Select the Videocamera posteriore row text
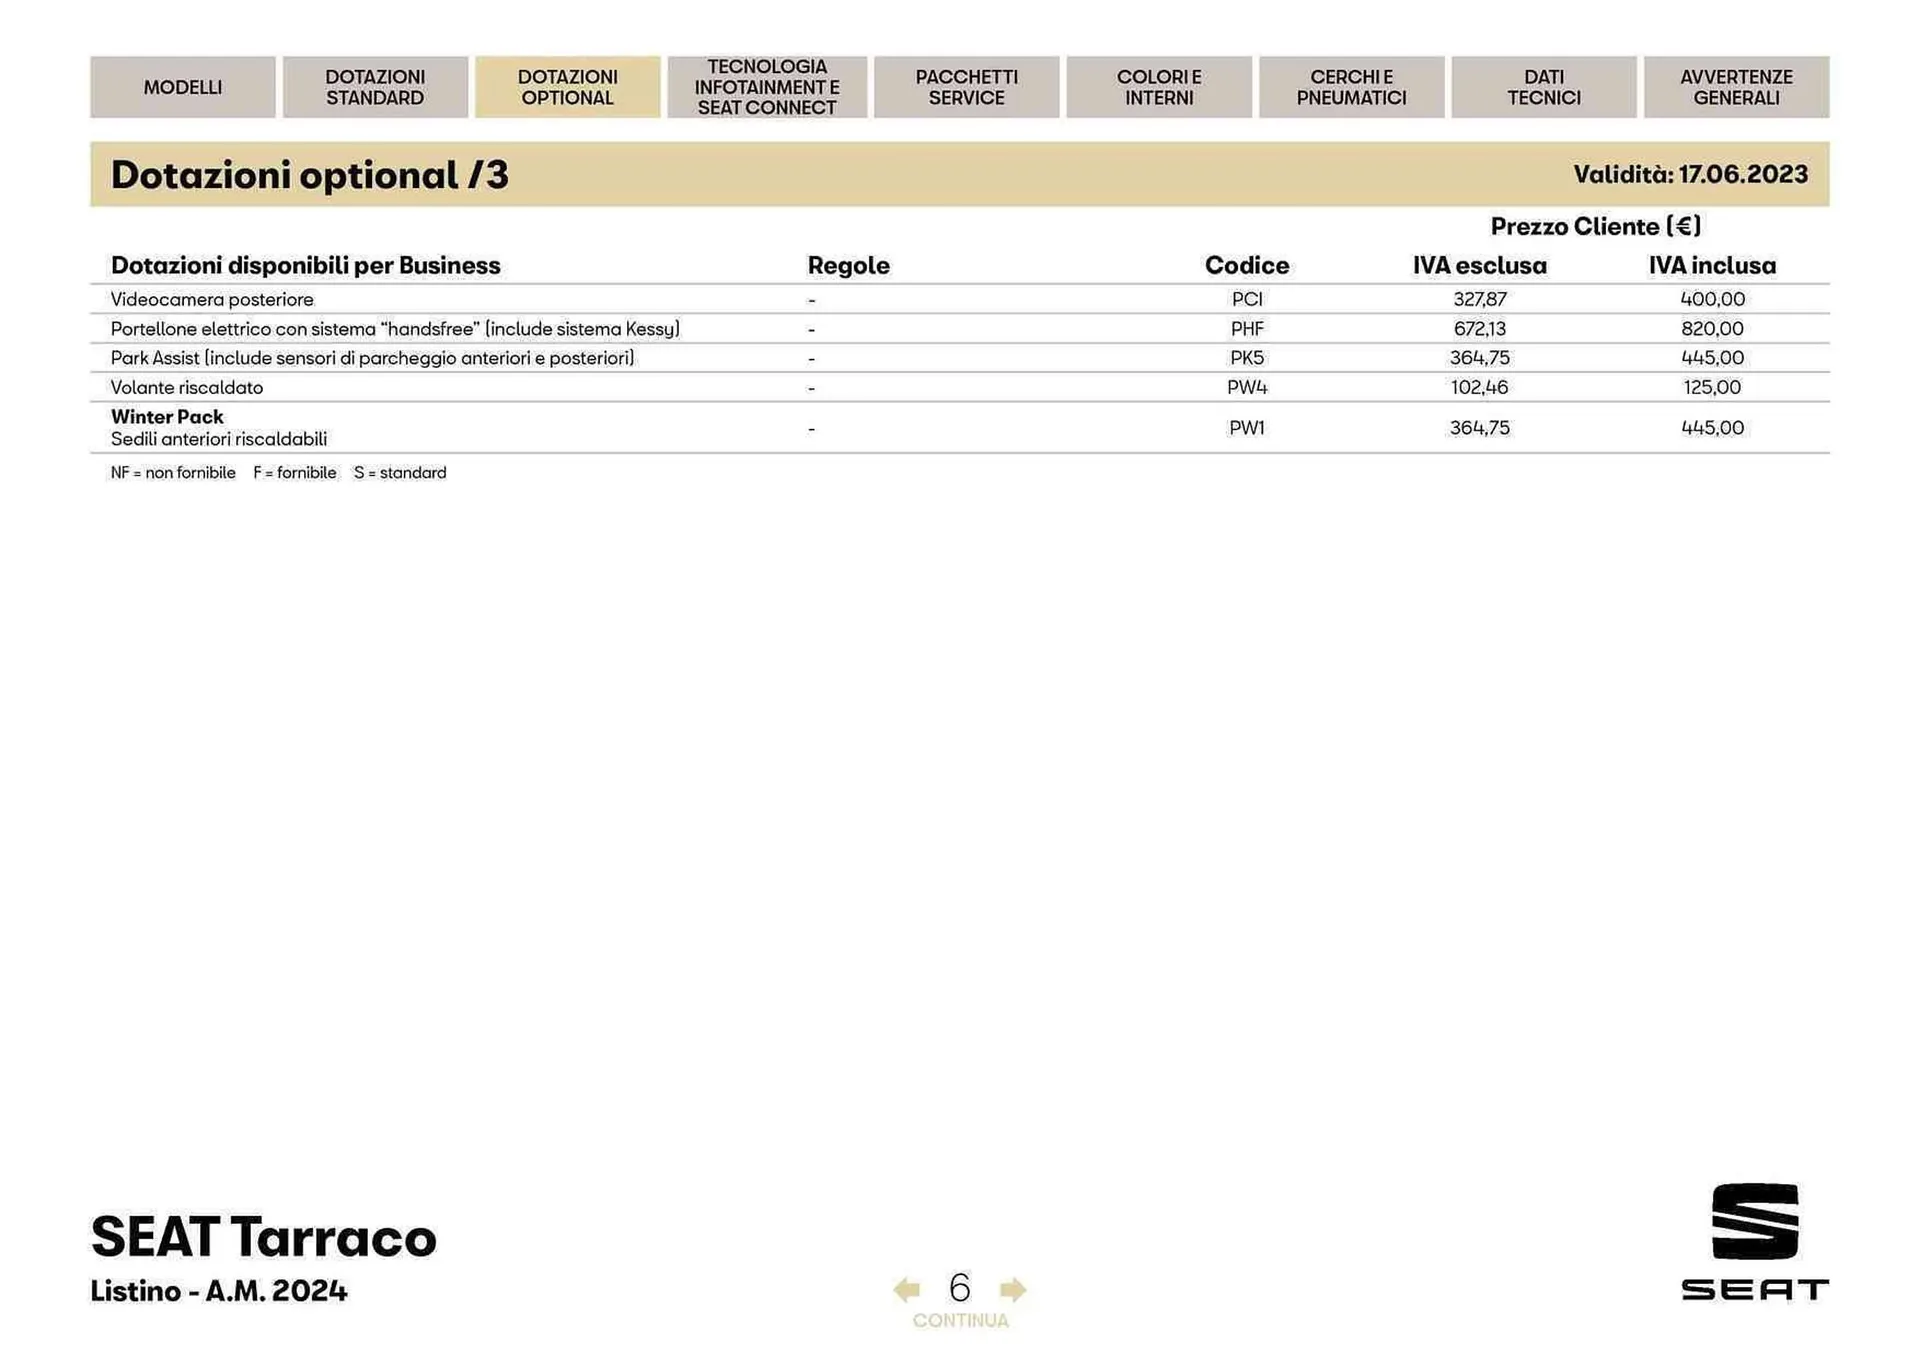1920x1357 pixels. click(212, 299)
